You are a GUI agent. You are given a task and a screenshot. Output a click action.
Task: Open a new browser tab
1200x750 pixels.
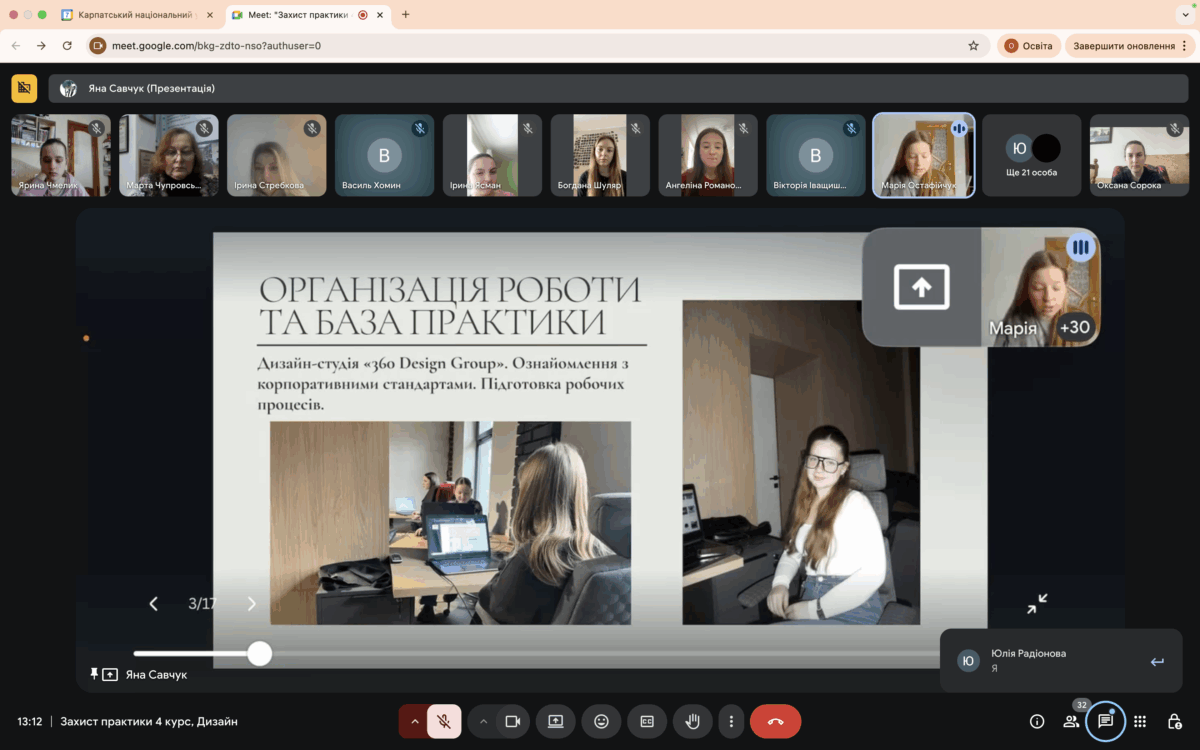point(405,15)
